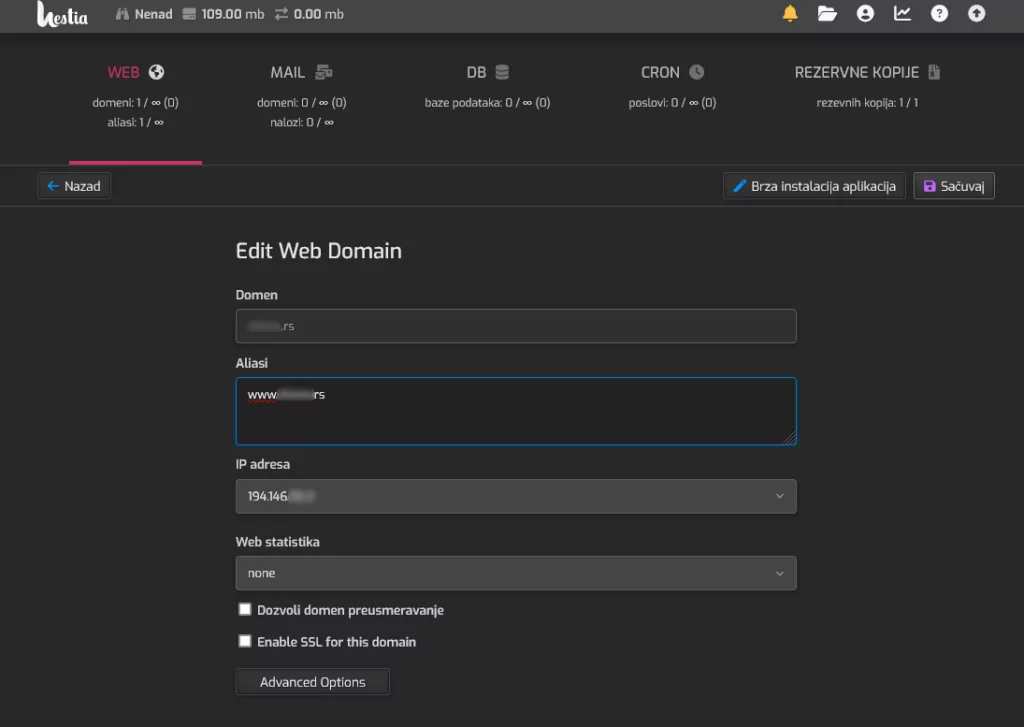Switch to the MAIL tab

tap(302, 97)
